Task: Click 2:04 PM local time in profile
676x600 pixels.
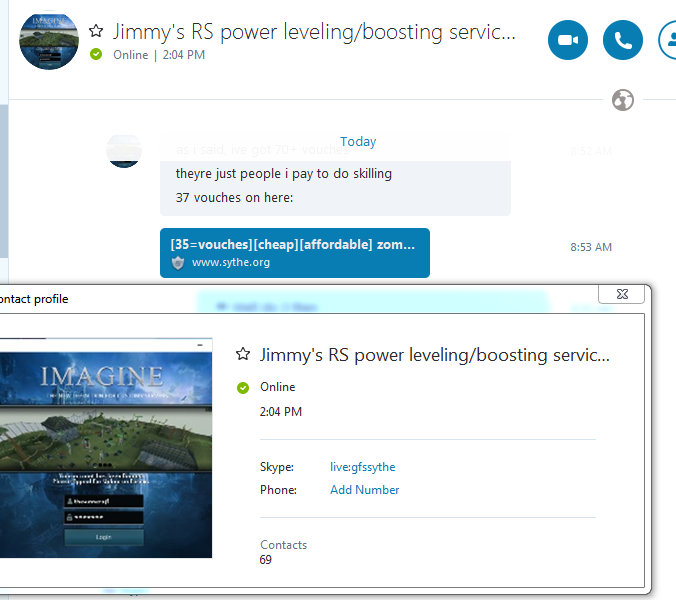Action: pyautogui.click(x=281, y=412)
